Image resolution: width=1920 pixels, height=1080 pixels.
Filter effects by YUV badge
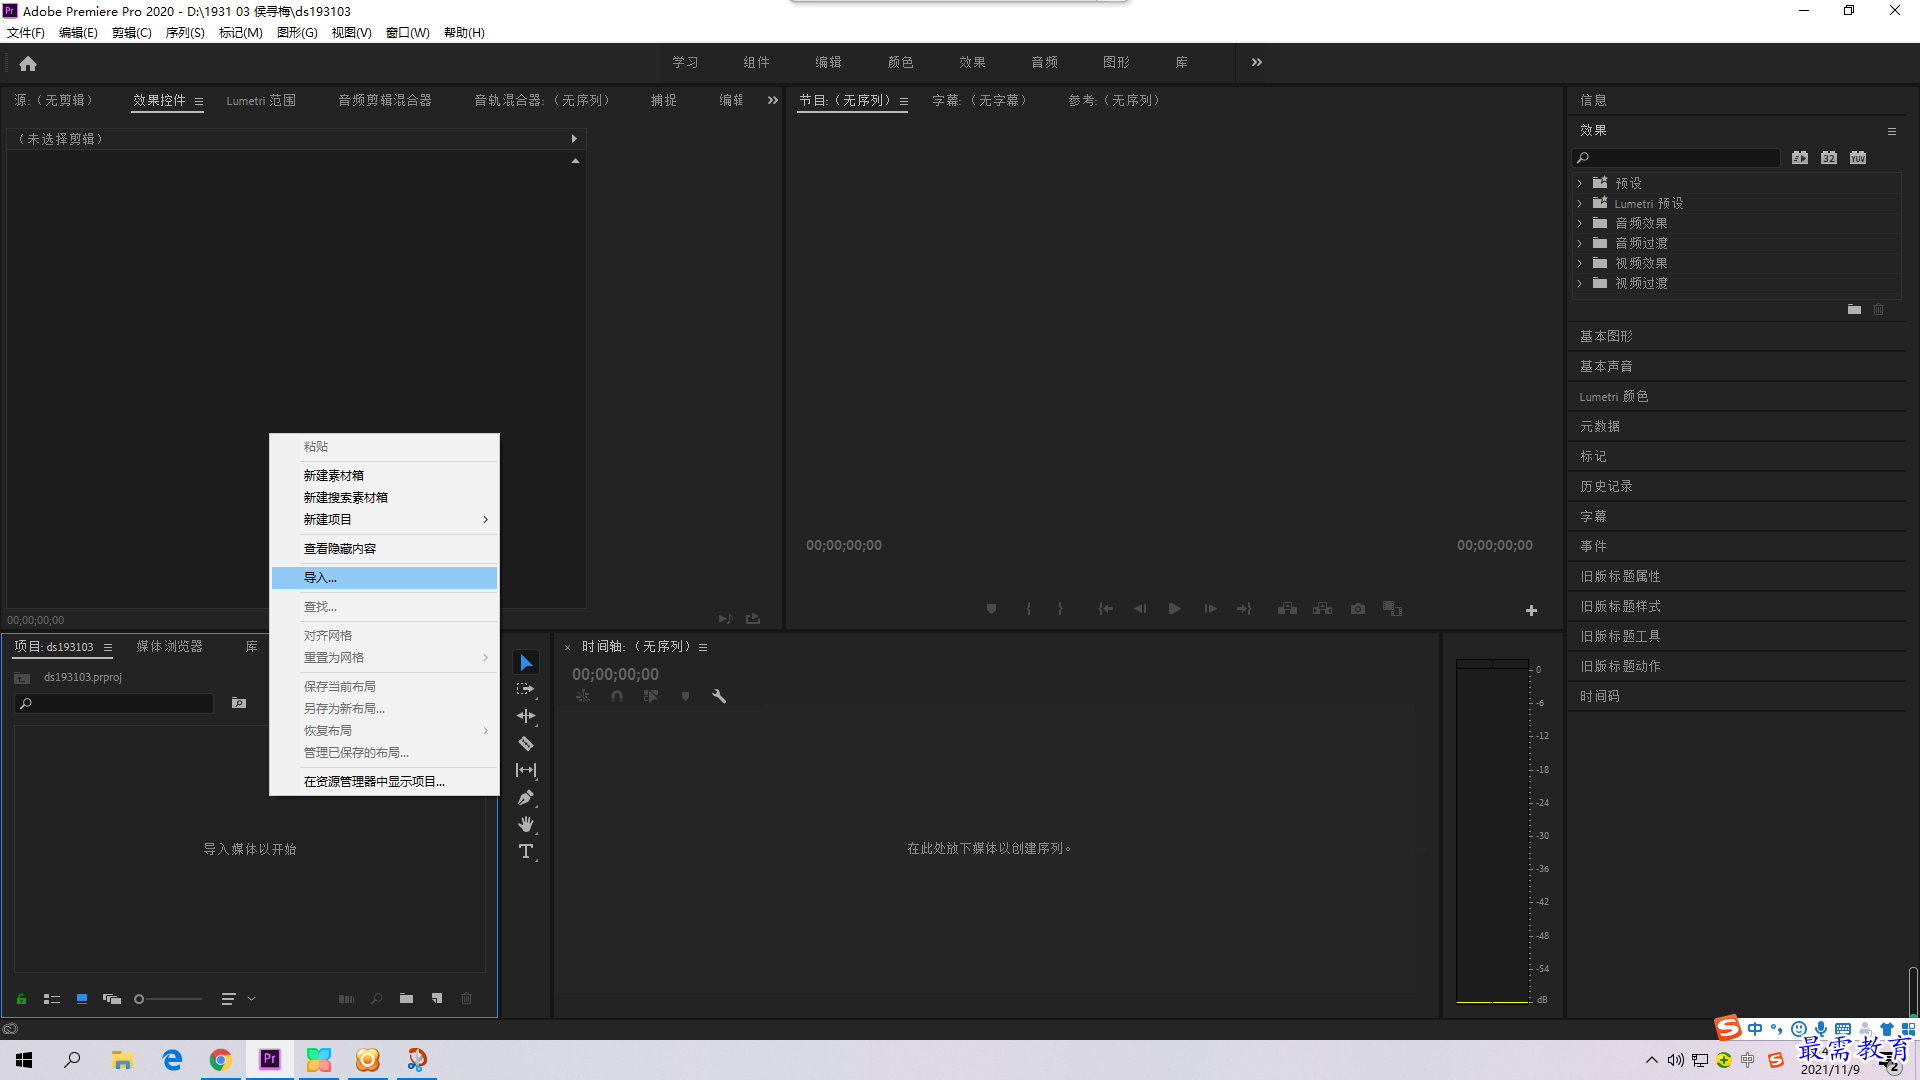(1858, 157)
